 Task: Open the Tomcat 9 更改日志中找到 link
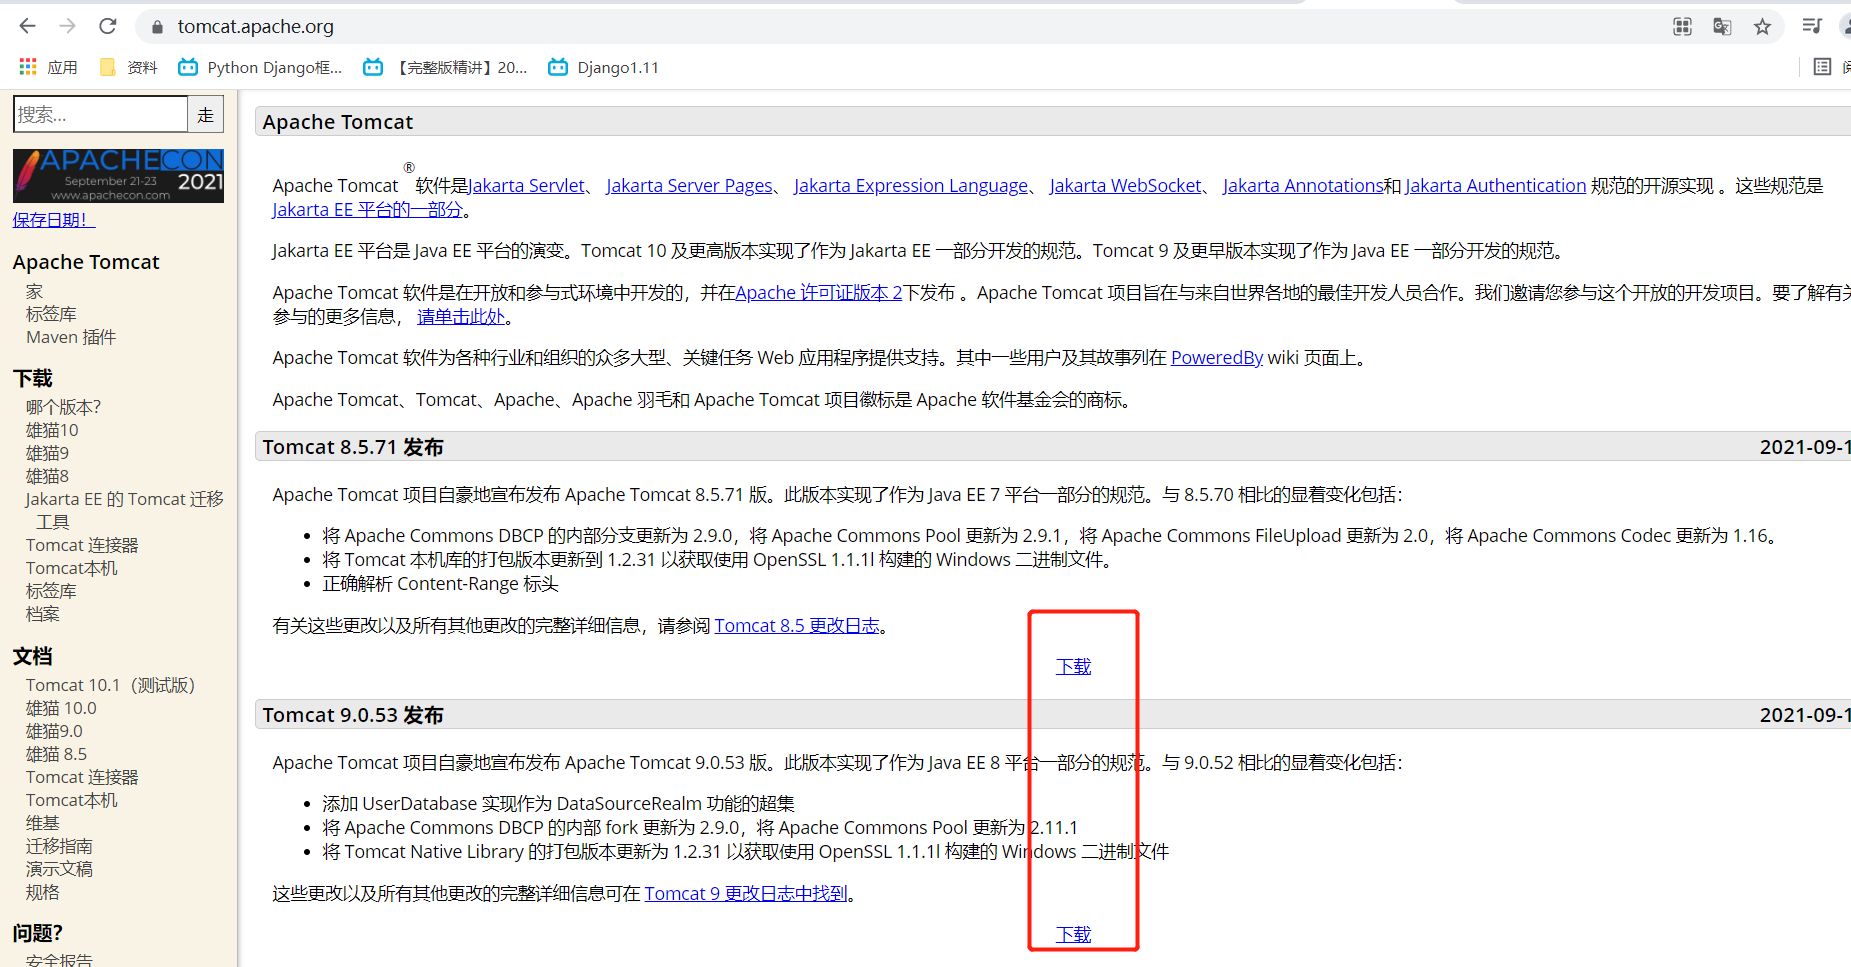click(746, 893)
